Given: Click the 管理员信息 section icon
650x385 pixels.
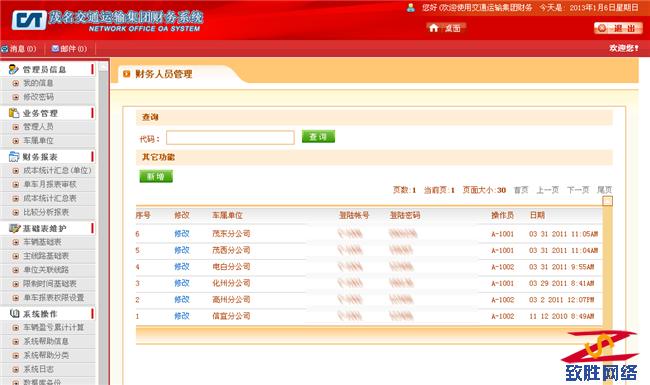Looking at the screenshot, I should tap(14, 69).
